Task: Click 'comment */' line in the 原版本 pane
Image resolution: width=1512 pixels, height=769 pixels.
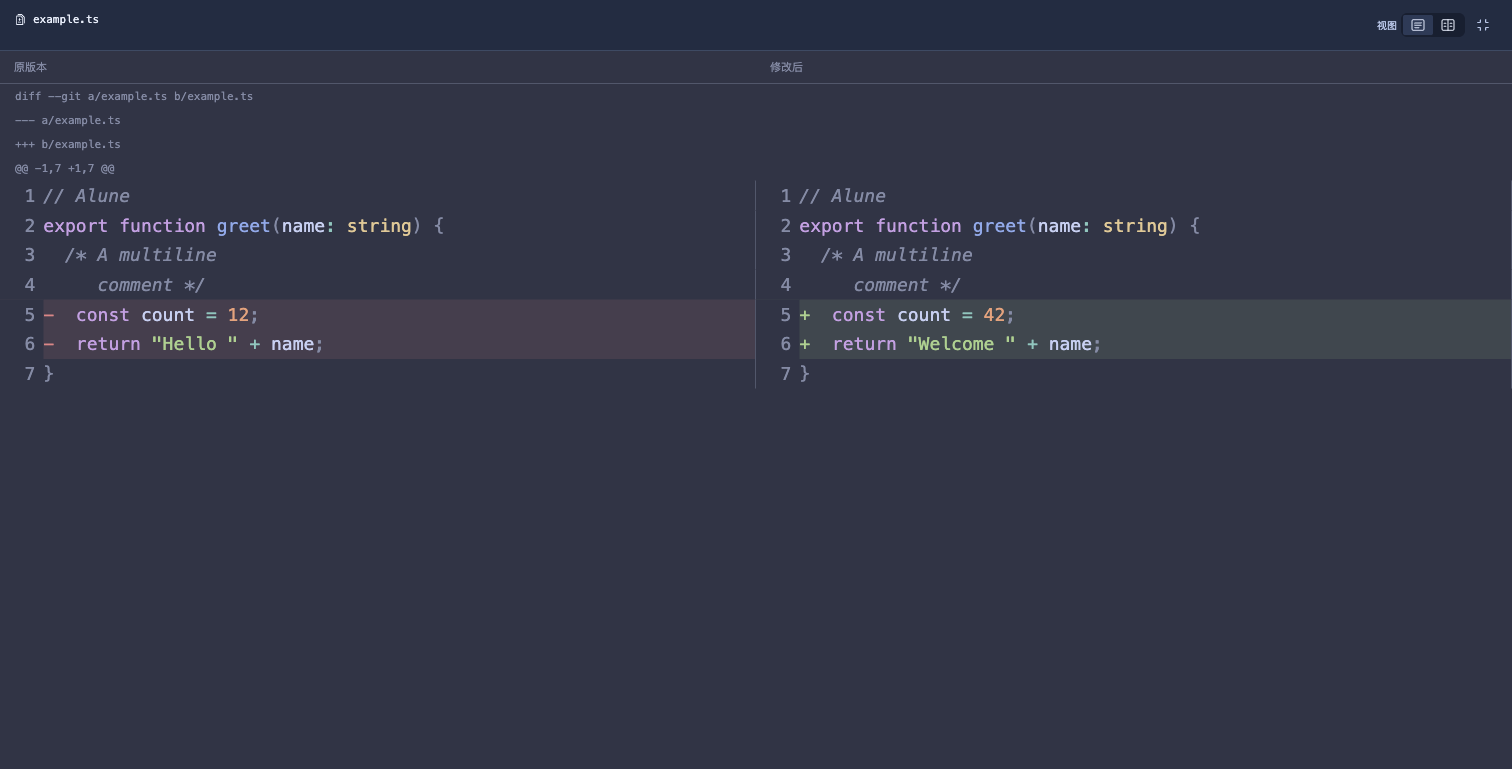Action: (151, 285)
